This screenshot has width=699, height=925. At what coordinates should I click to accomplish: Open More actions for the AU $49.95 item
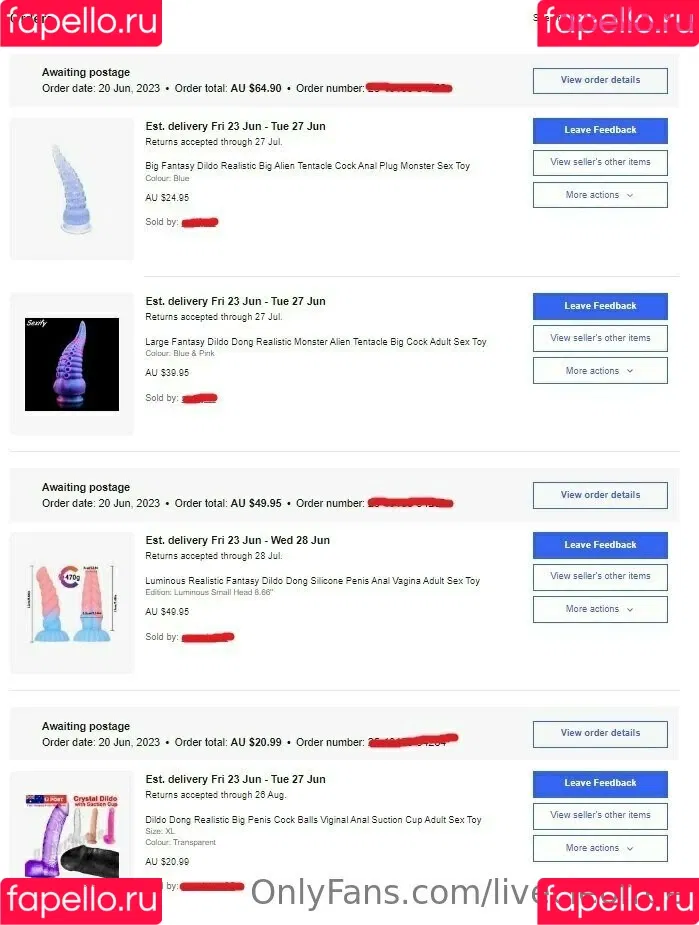[x=600, y=609]
